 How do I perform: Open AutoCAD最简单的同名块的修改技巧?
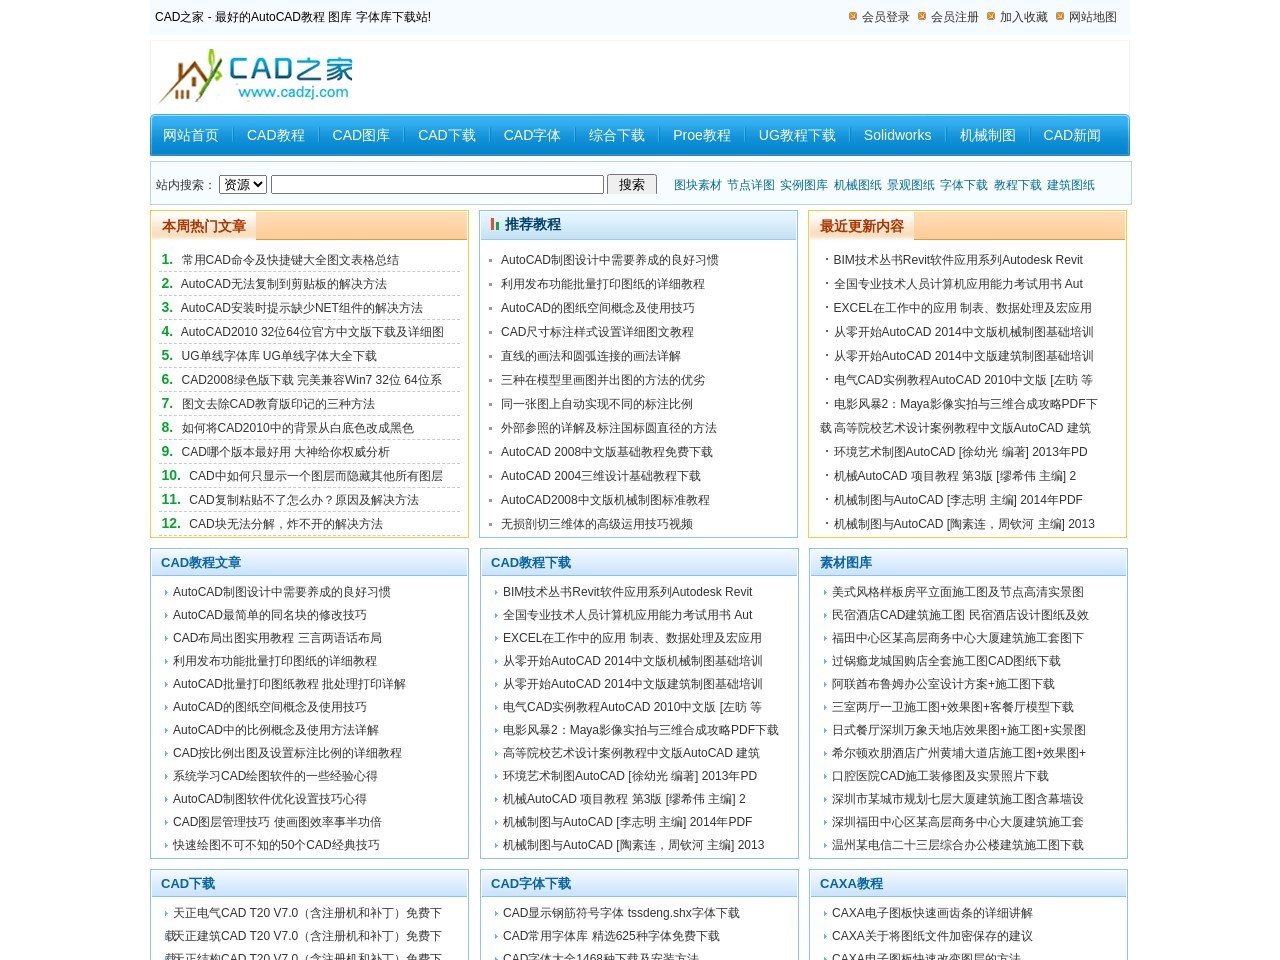point(270,615)
